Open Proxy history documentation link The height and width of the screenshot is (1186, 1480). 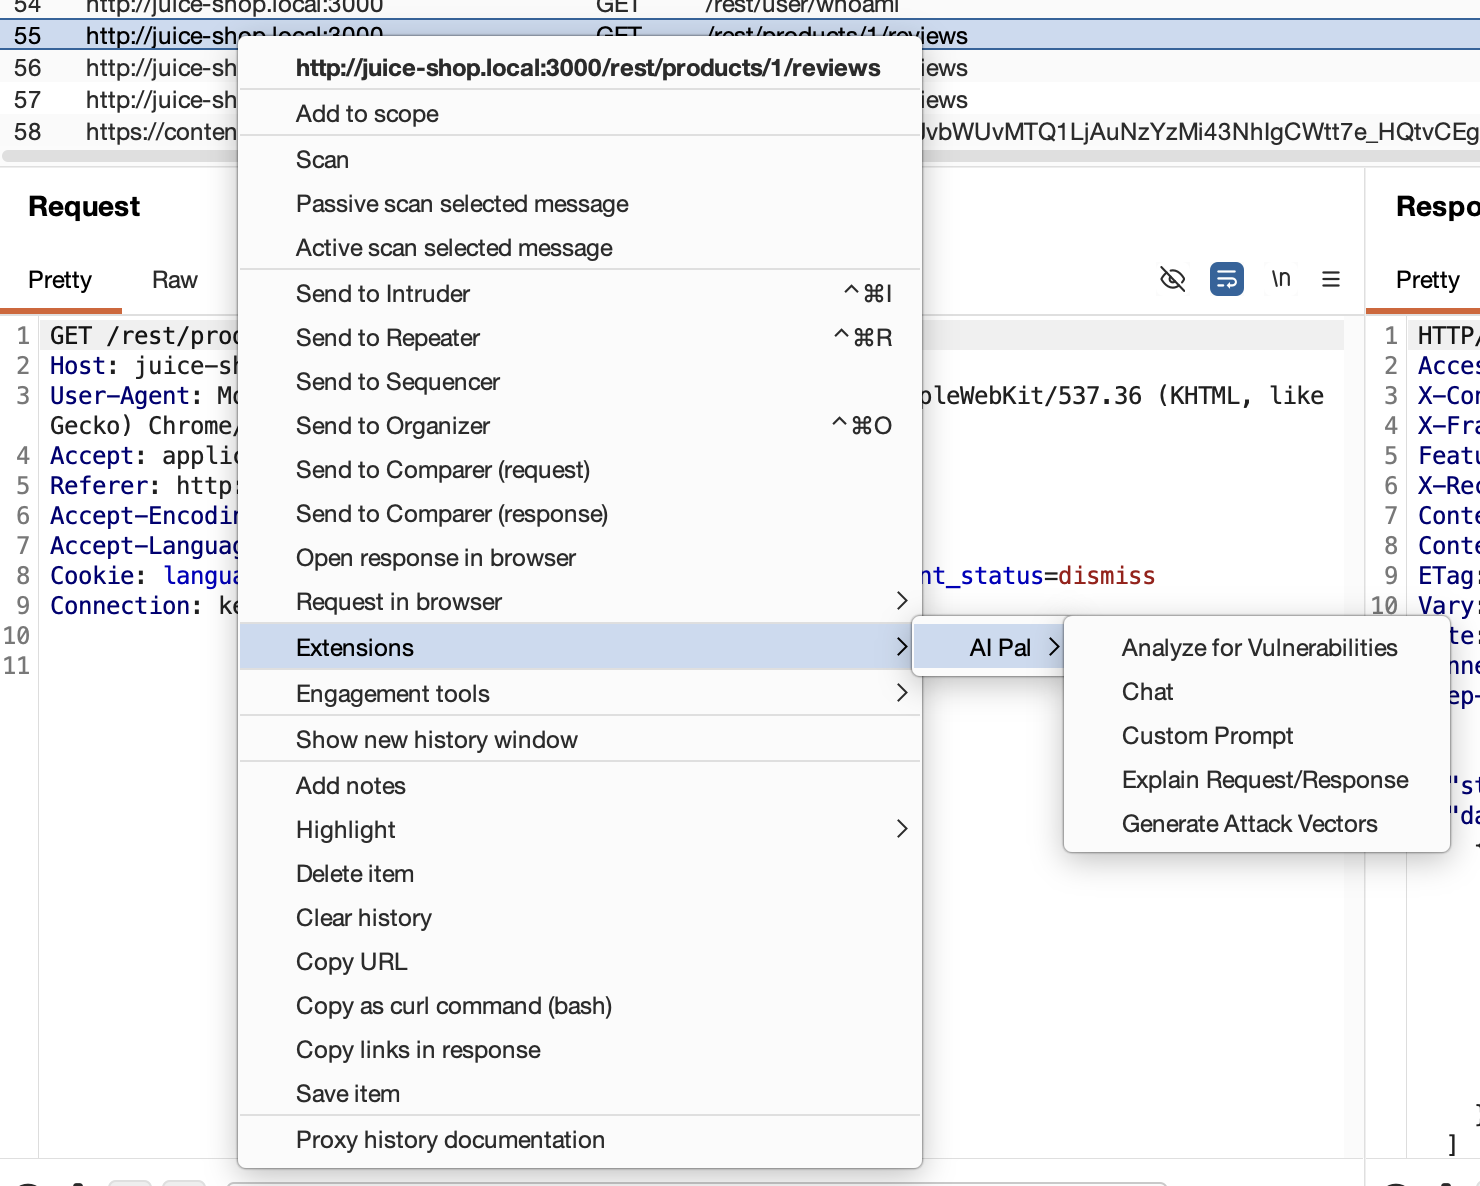[x=450, y=1140]
